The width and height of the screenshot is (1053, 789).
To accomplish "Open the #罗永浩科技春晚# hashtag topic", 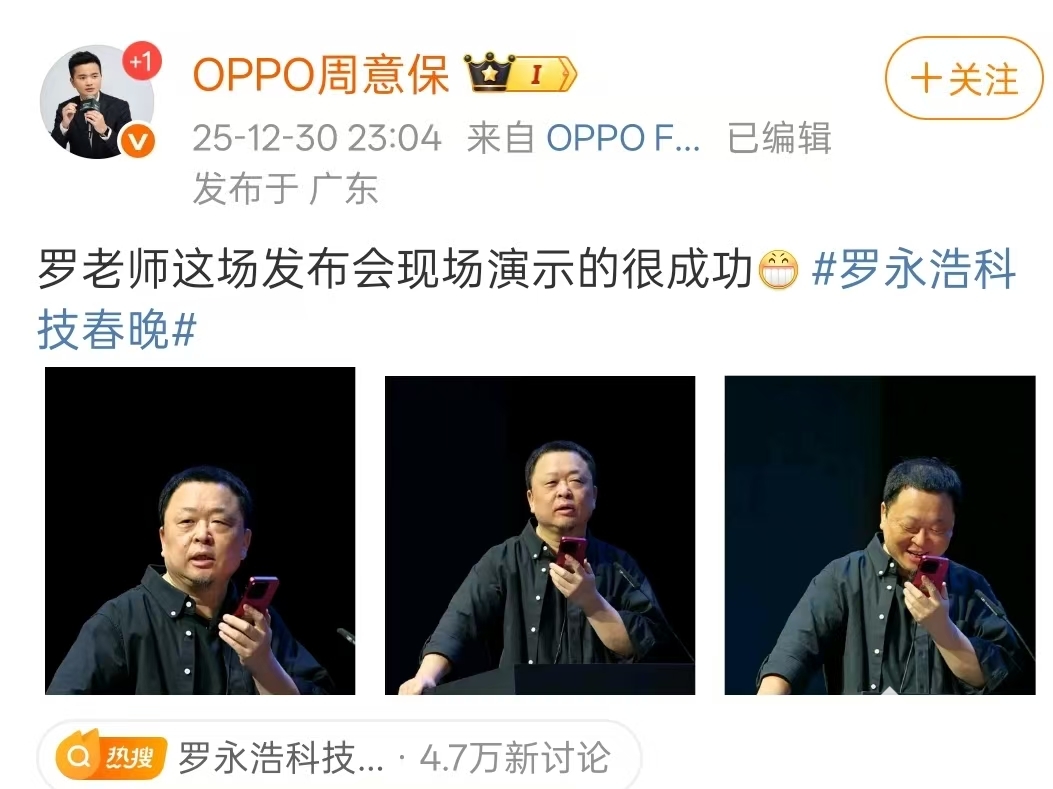I will coord(526,299).
